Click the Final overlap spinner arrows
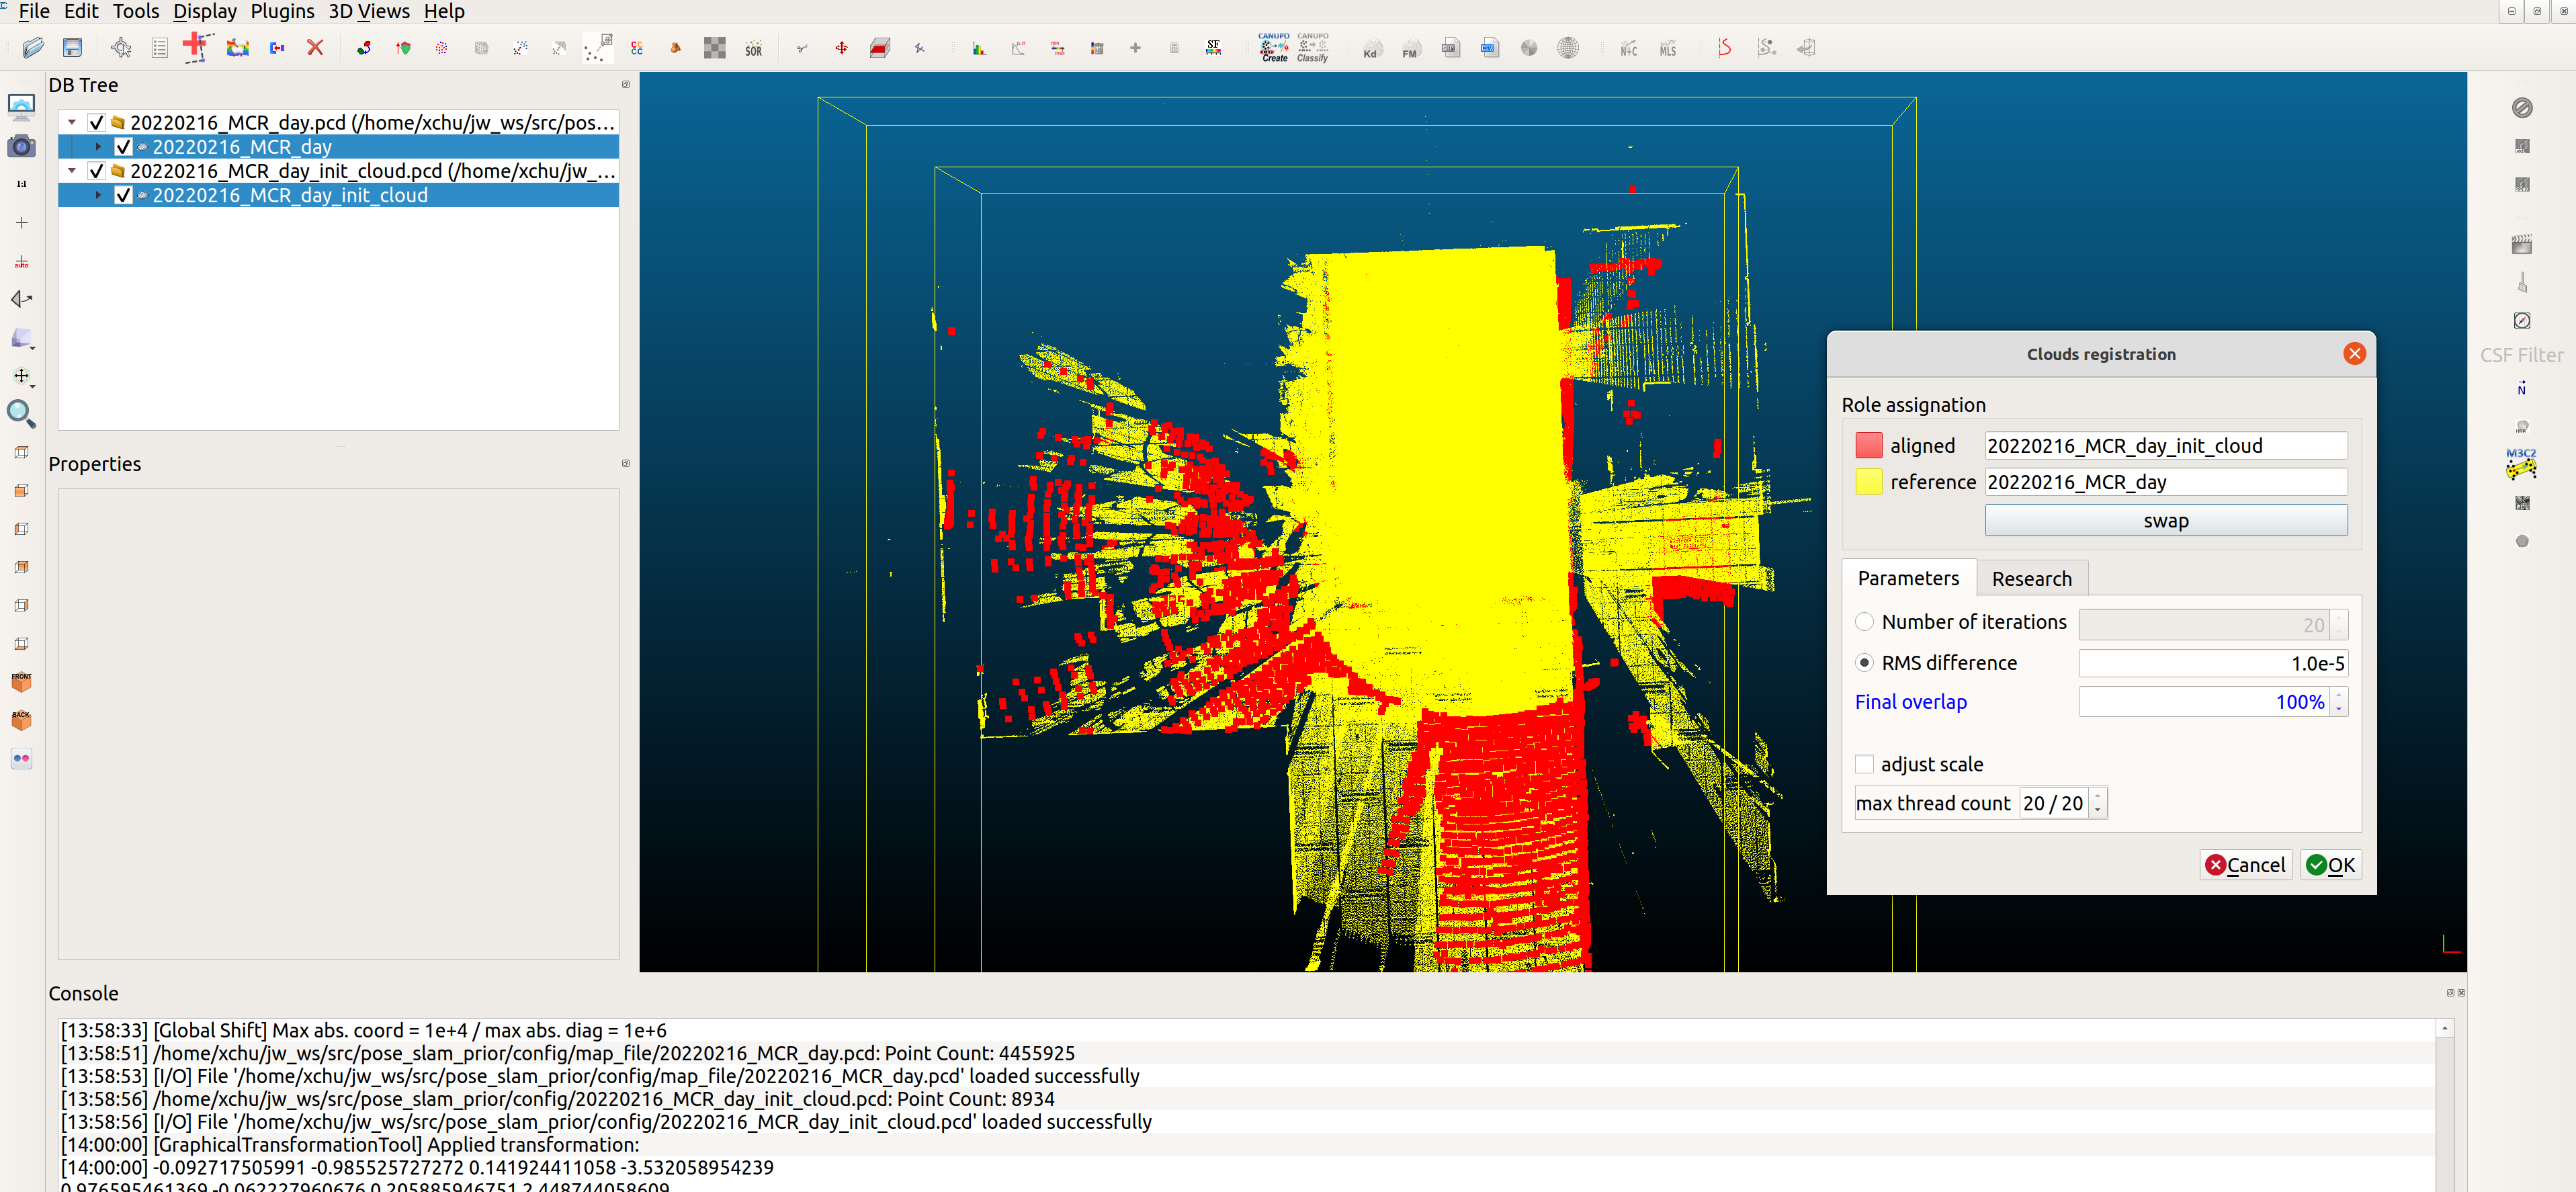The image size is (2576, 1192). coord(2338,702)
